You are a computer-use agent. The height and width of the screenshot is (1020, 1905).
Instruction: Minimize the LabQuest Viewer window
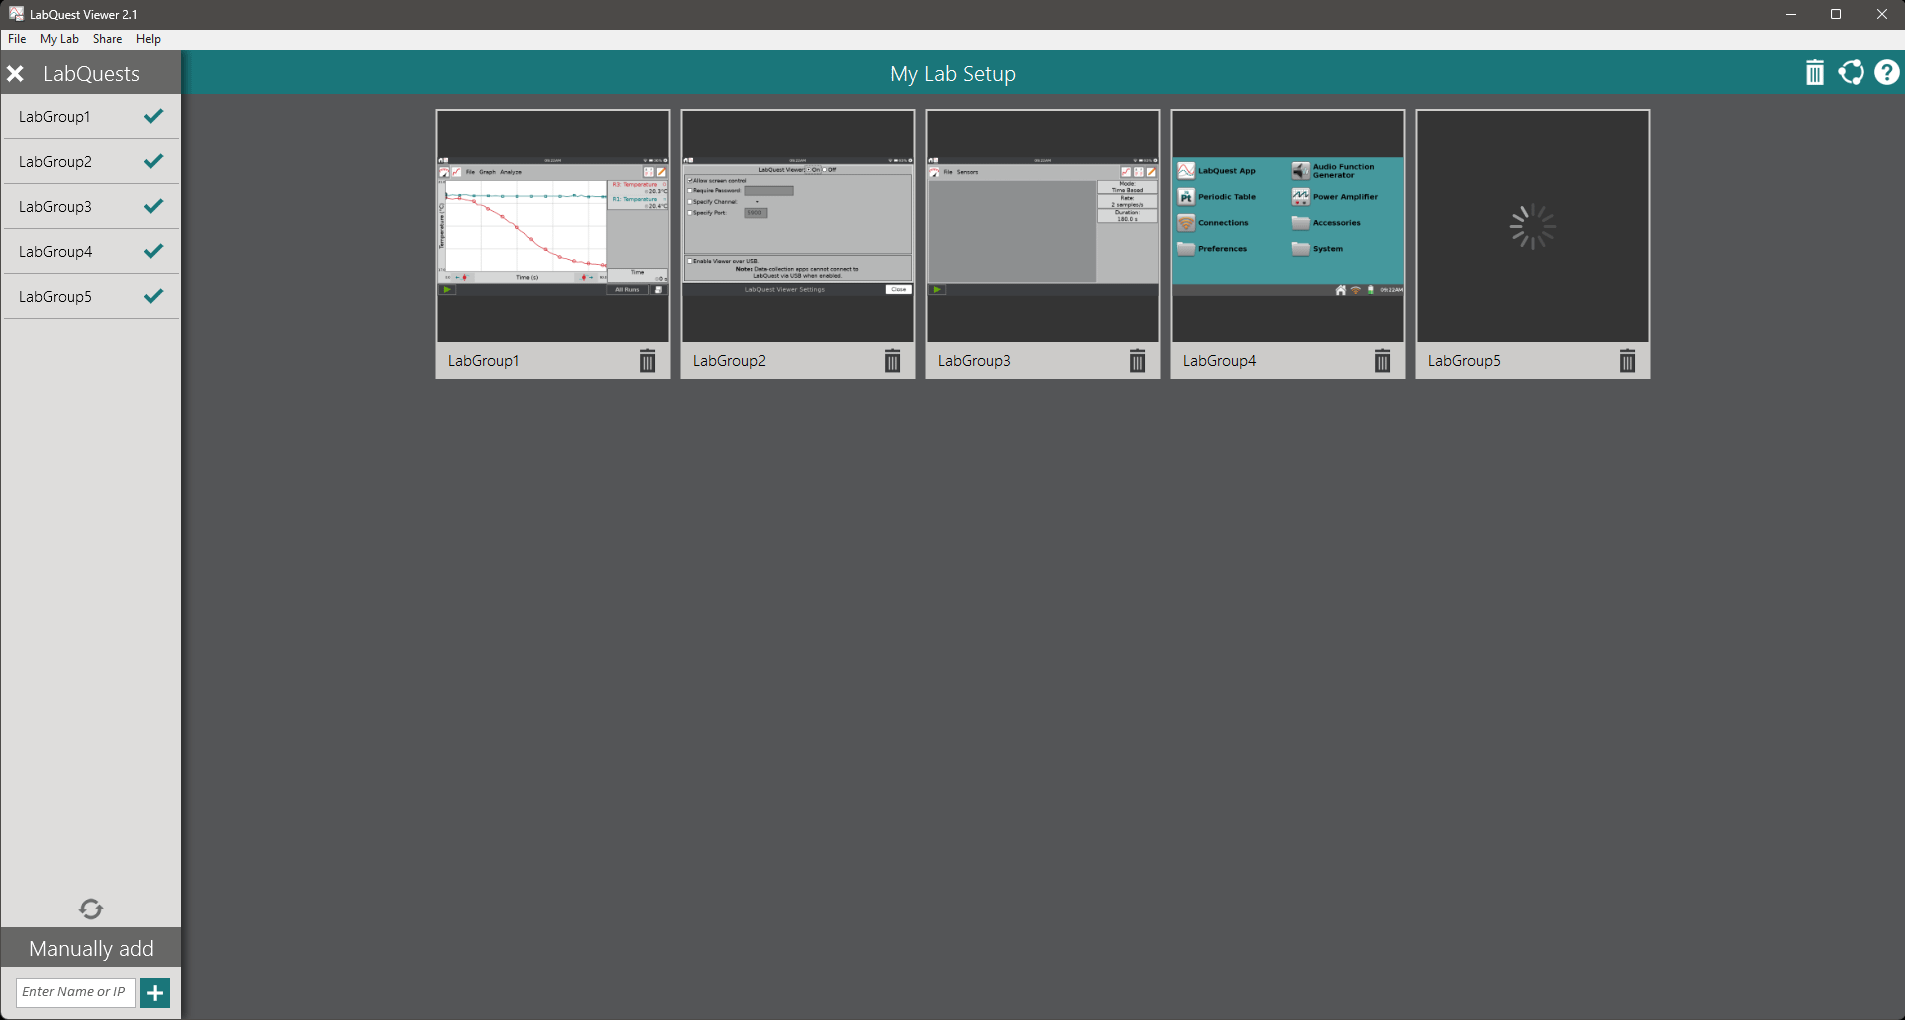click(x=1791, y=14)
